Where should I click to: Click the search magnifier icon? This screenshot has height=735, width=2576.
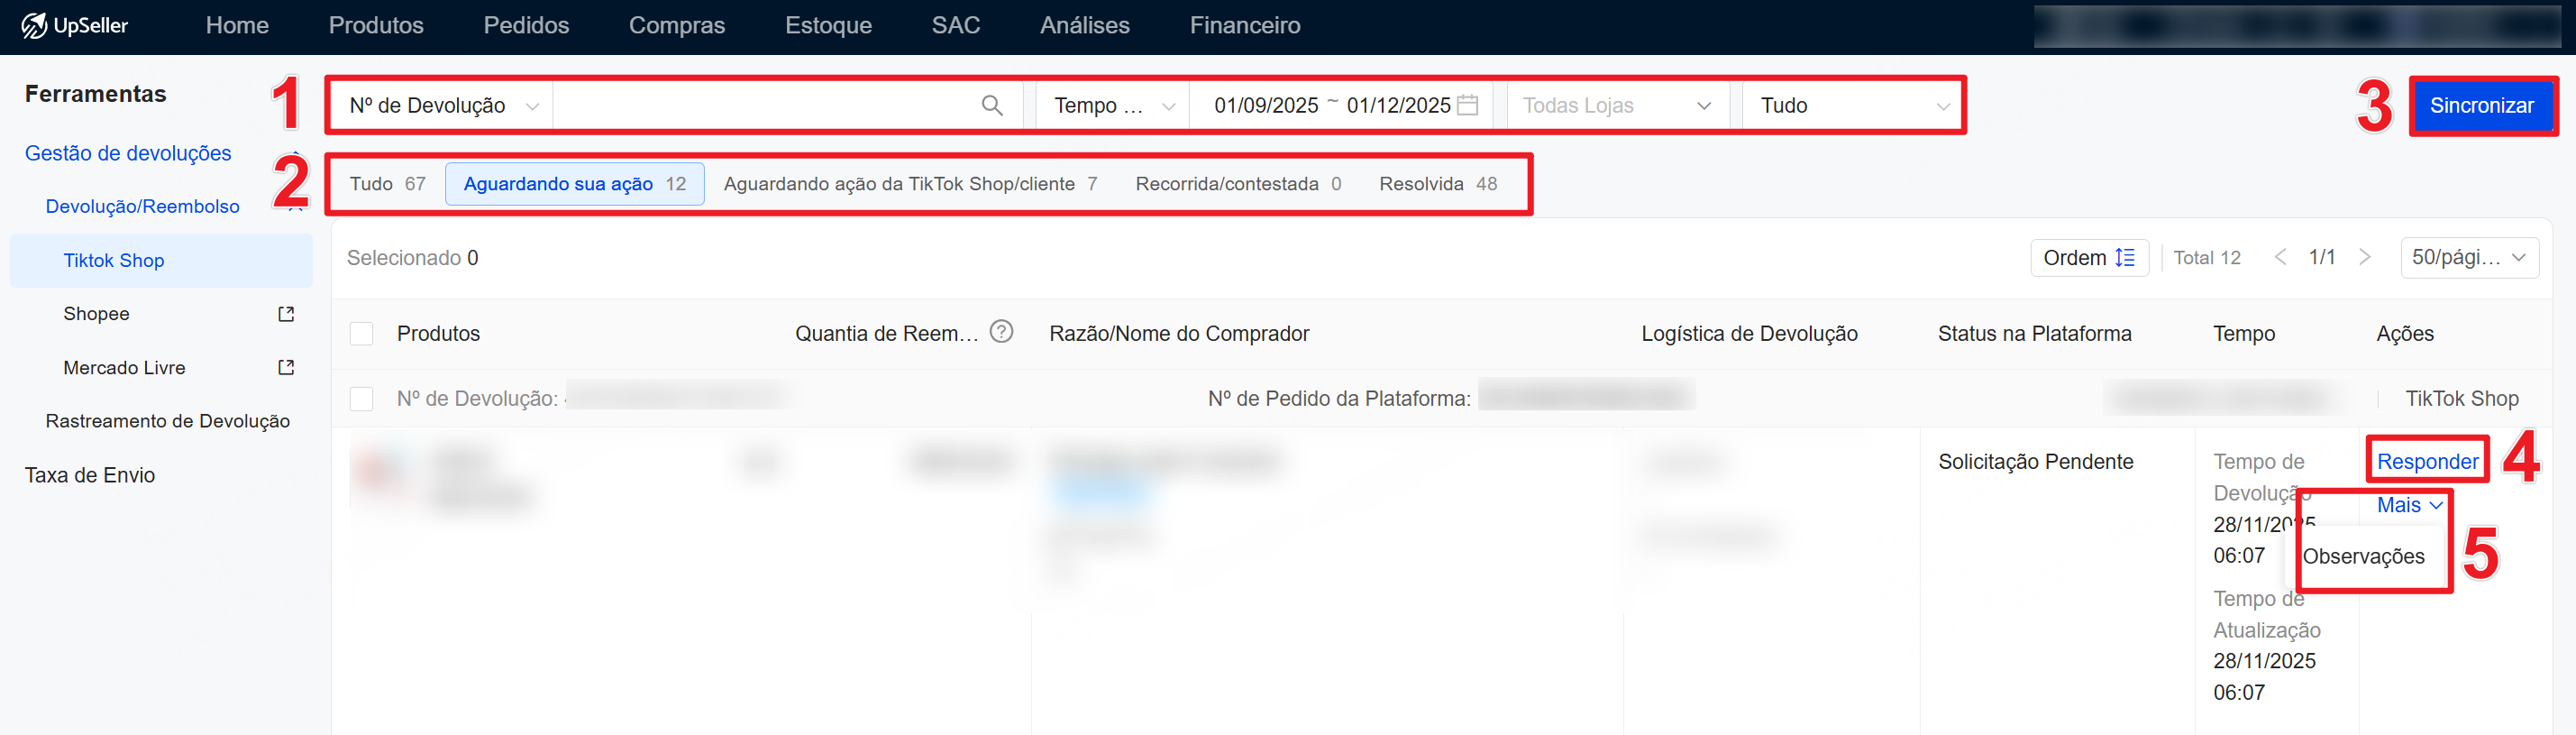[991, 105]
